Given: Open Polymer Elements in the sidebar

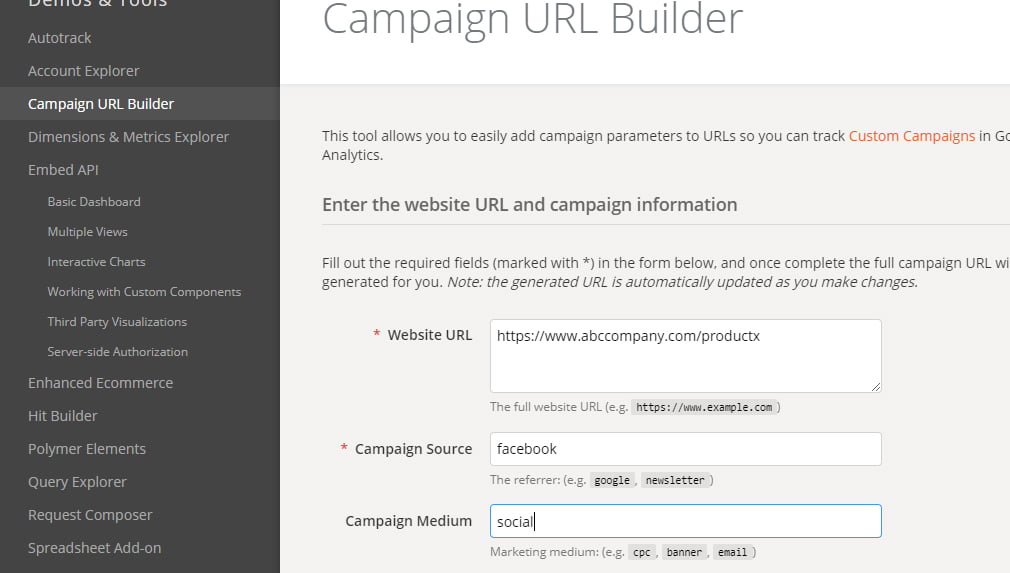Looking at the screenshot, I should 87,449.
